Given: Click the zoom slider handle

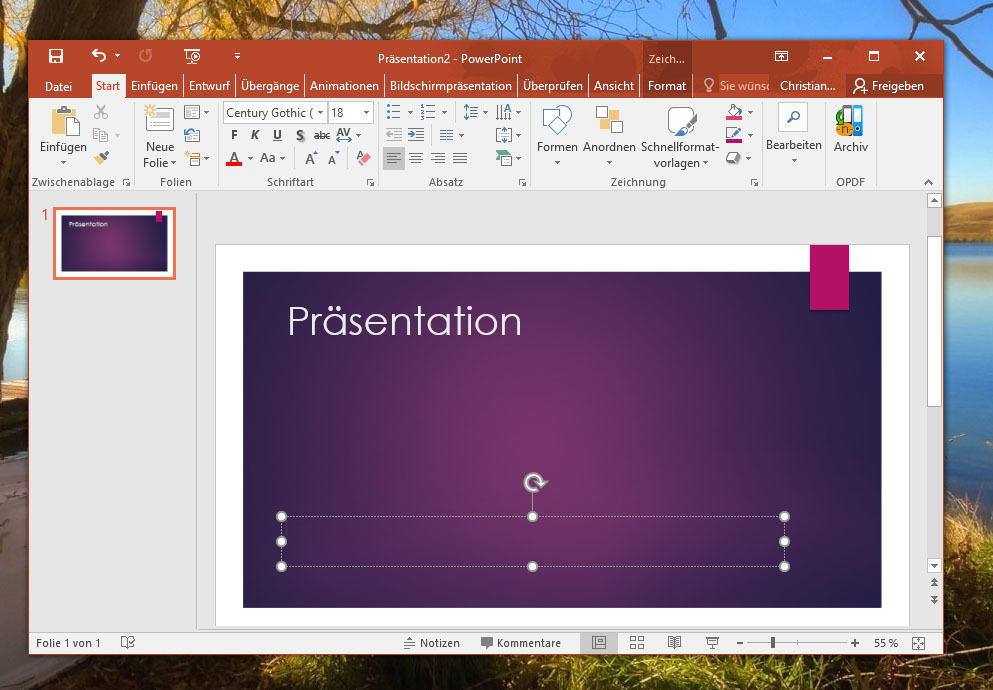Looking at the screenshot, I should pyautogui.click(x=773, y=643).
